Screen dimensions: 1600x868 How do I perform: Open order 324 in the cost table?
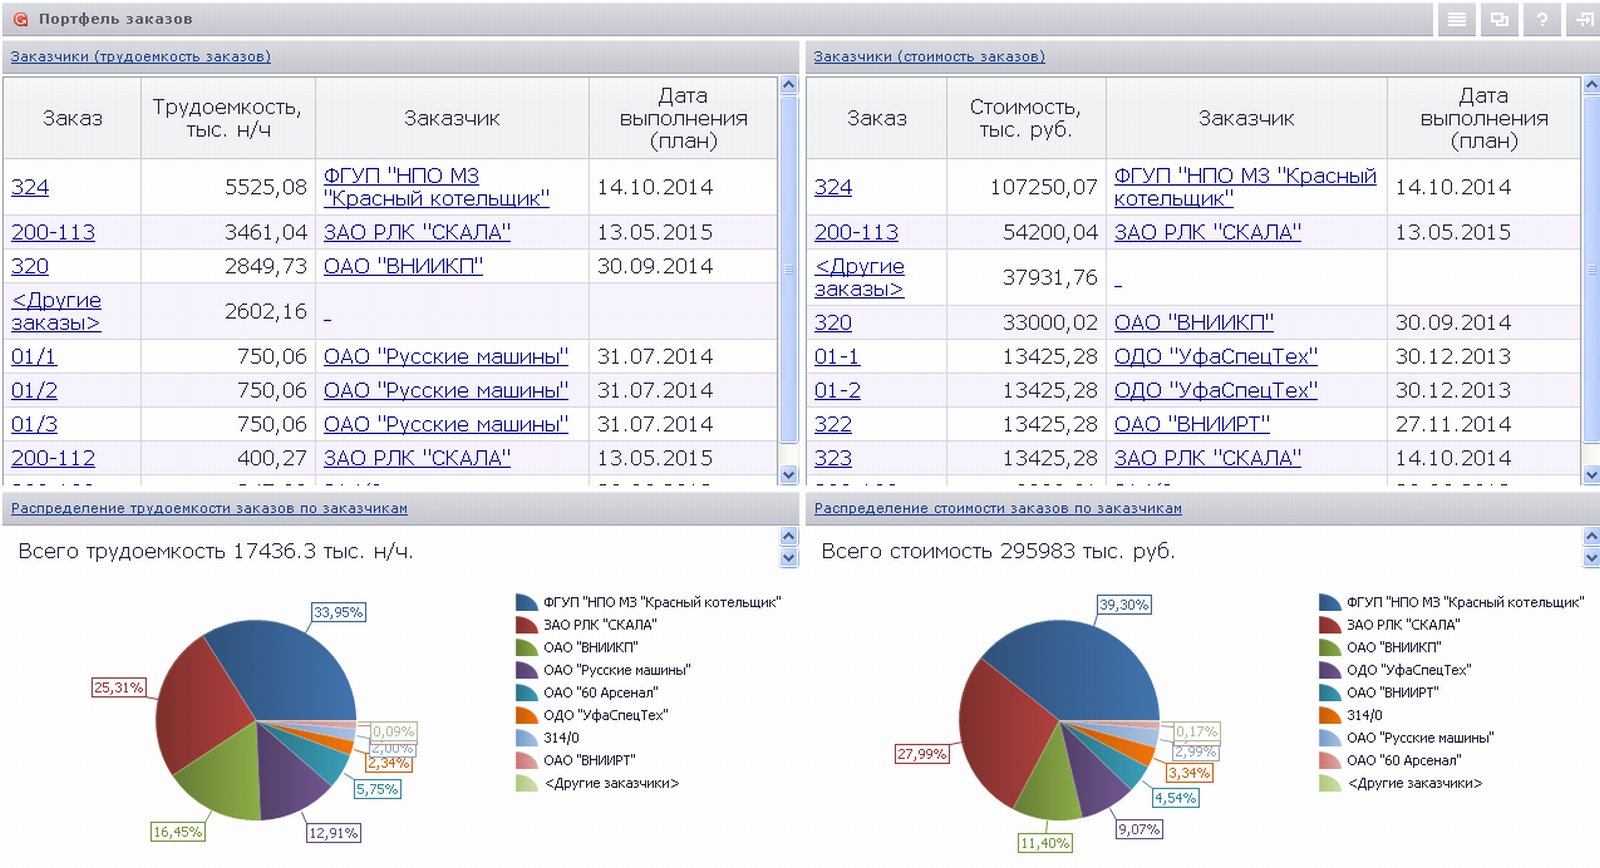click(x=833, y=187)
